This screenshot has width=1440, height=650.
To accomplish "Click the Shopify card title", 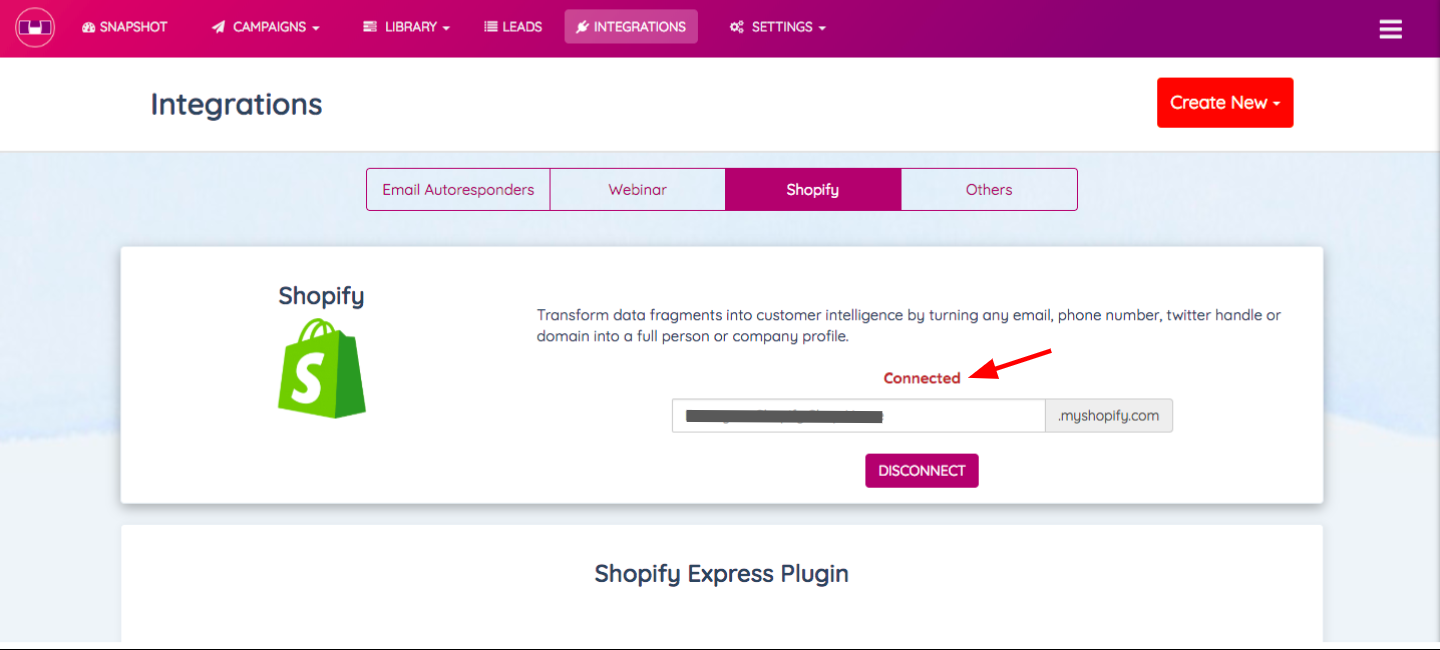I will click(321, 296).
